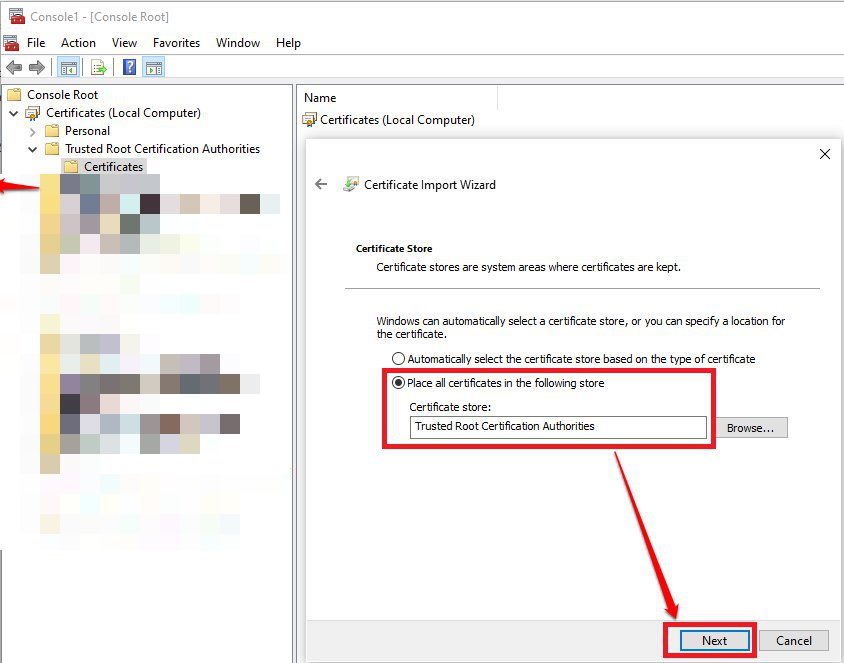This screenshot has height=663, width=844.
Task: Cancel the Certificate Import Wizard
Action: tap(794, 640)
